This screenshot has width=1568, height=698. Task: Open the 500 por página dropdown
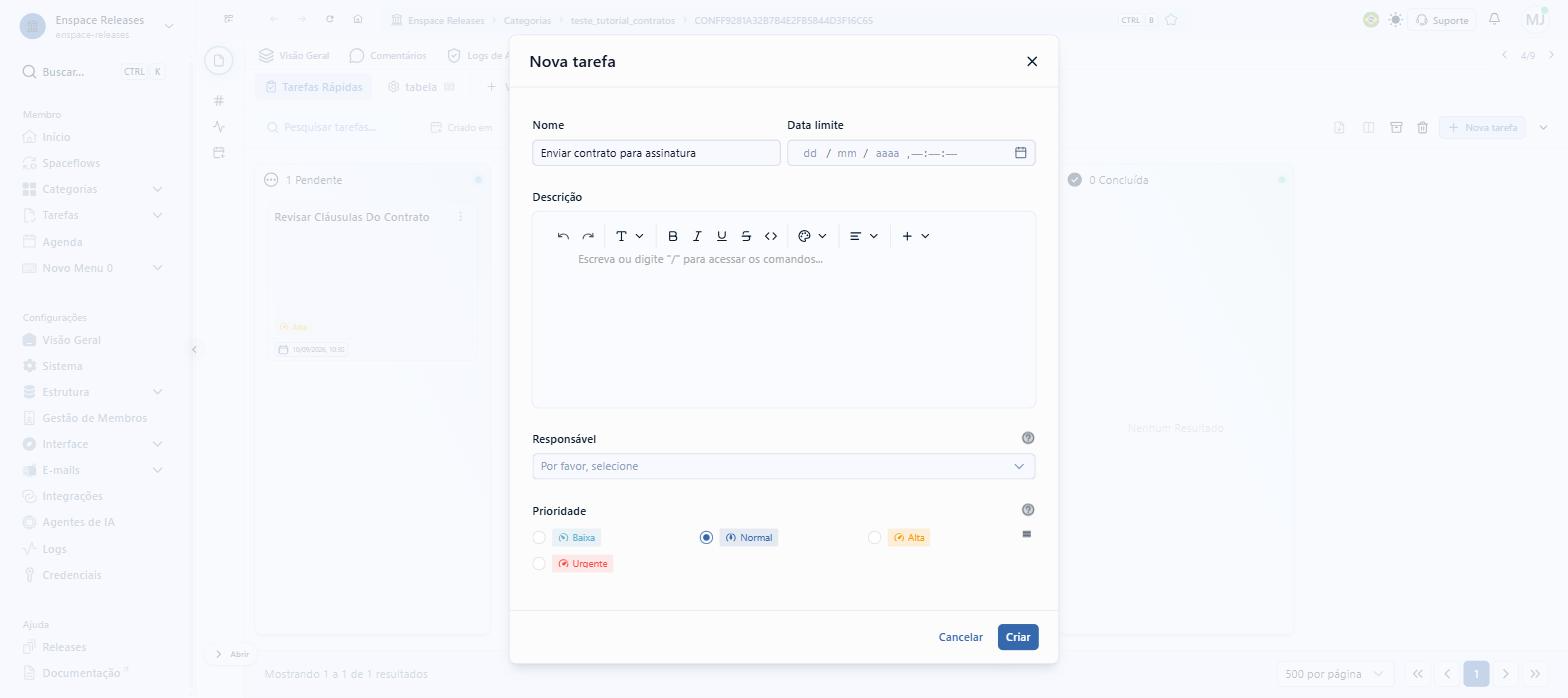point(1335,674)
